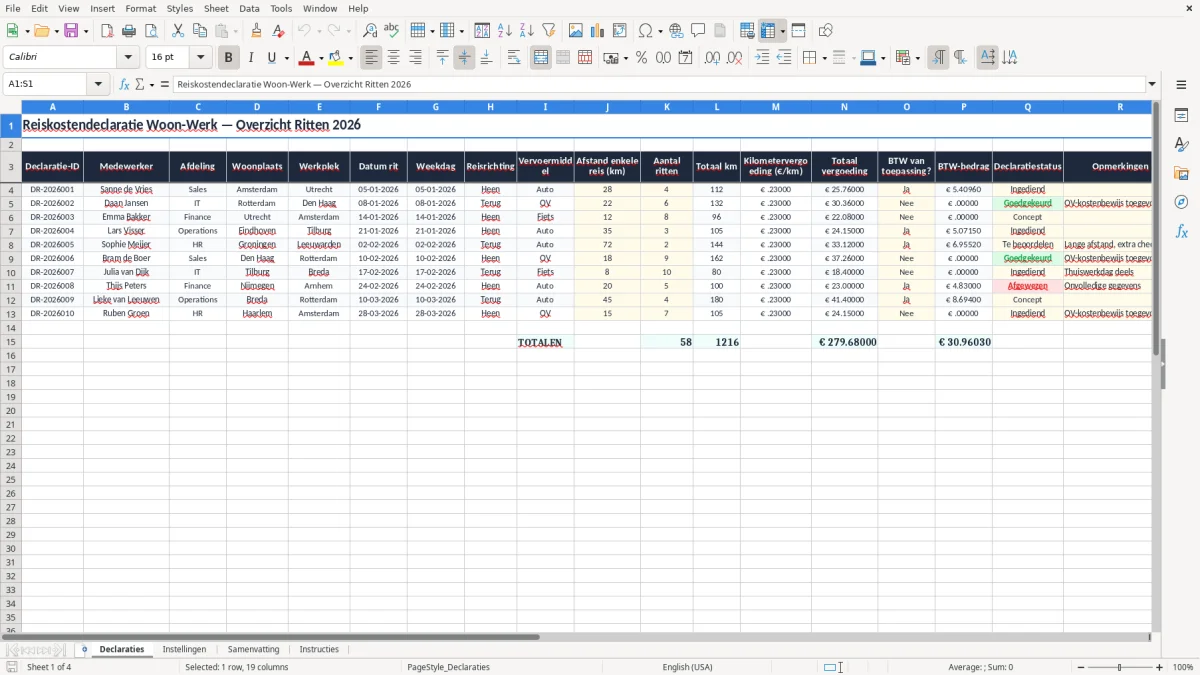
Task: Apply yellow background color swatch
Action: point(336,58)
